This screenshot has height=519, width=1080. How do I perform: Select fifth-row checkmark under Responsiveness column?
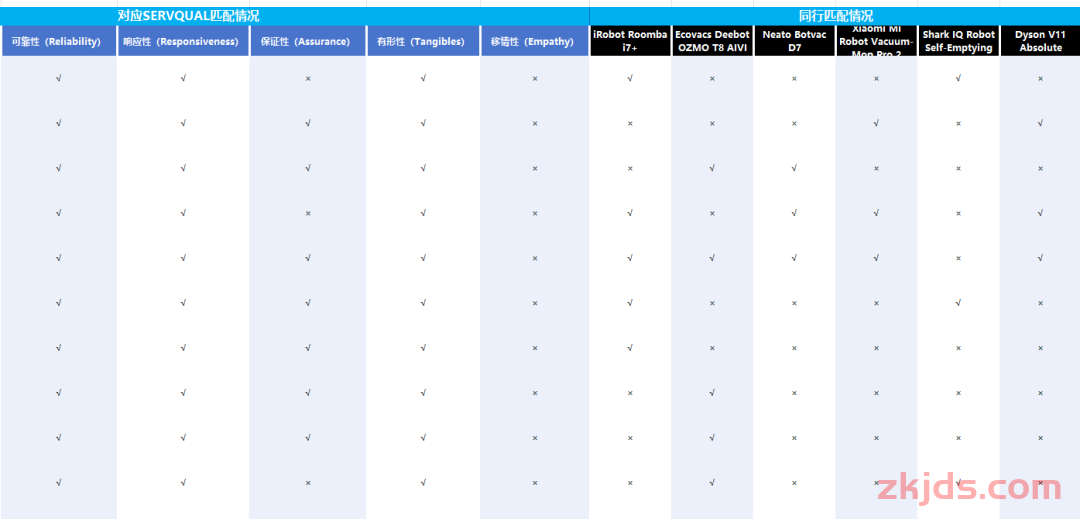click(x=183, y=258)
